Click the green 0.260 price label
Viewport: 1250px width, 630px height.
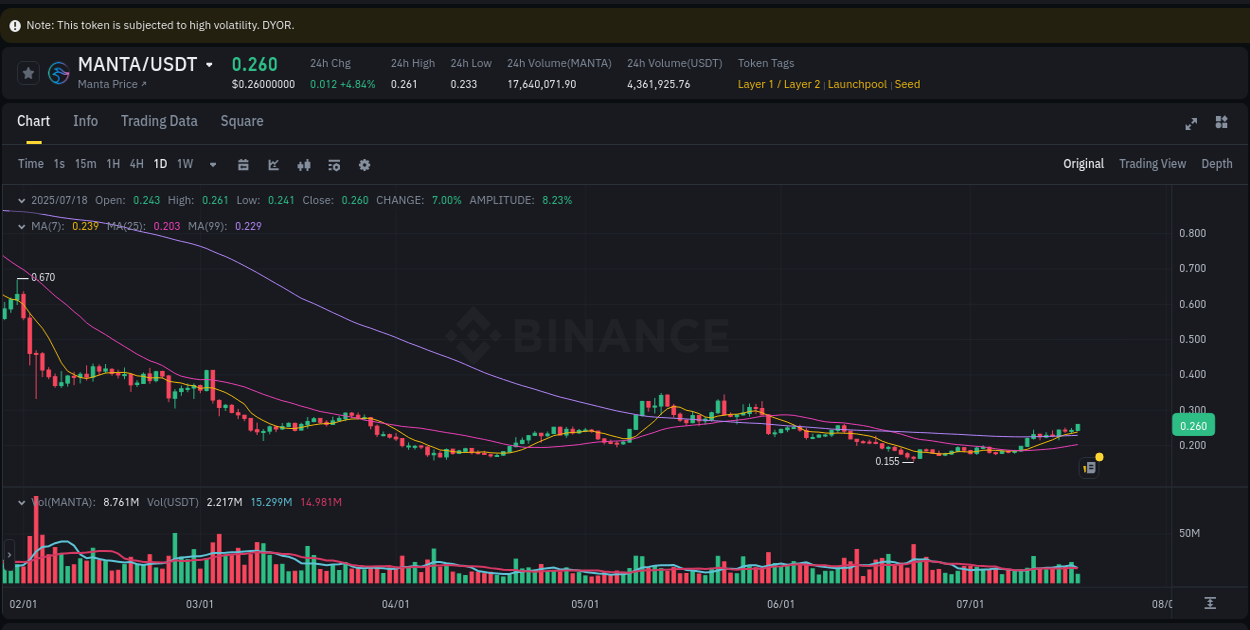pos(1193,425)
